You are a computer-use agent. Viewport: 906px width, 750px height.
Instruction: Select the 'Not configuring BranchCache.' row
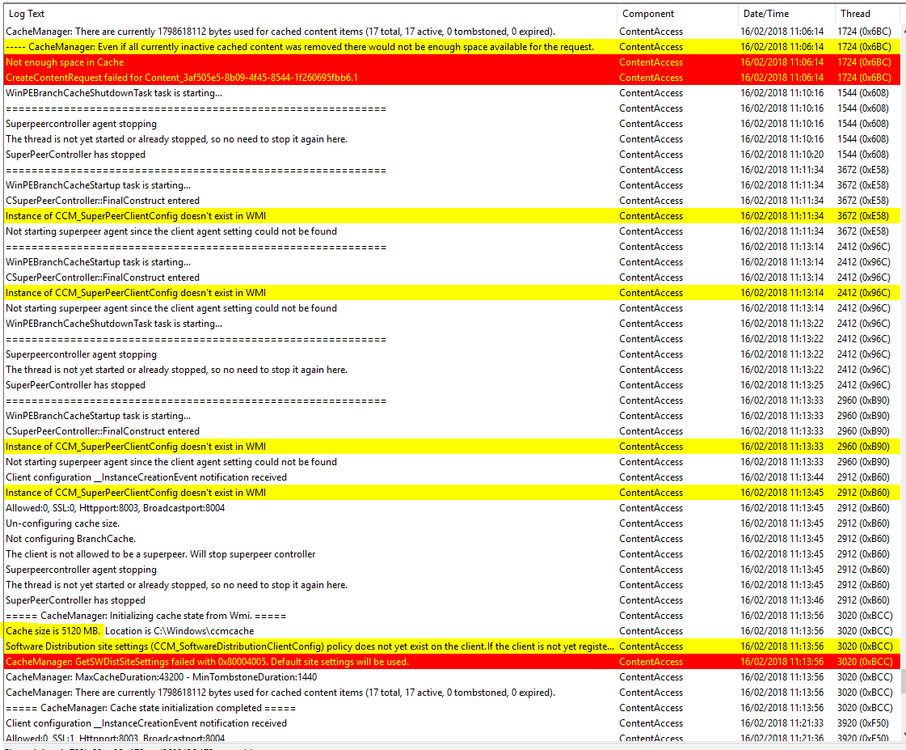pyautogui.click(x=452, y=539)
